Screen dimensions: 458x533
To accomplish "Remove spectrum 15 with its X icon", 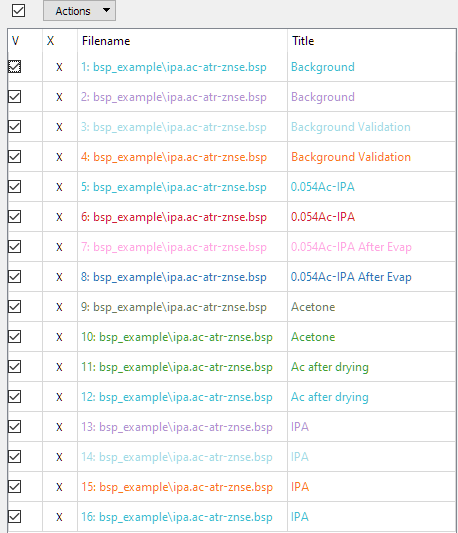I will (59, 487).
